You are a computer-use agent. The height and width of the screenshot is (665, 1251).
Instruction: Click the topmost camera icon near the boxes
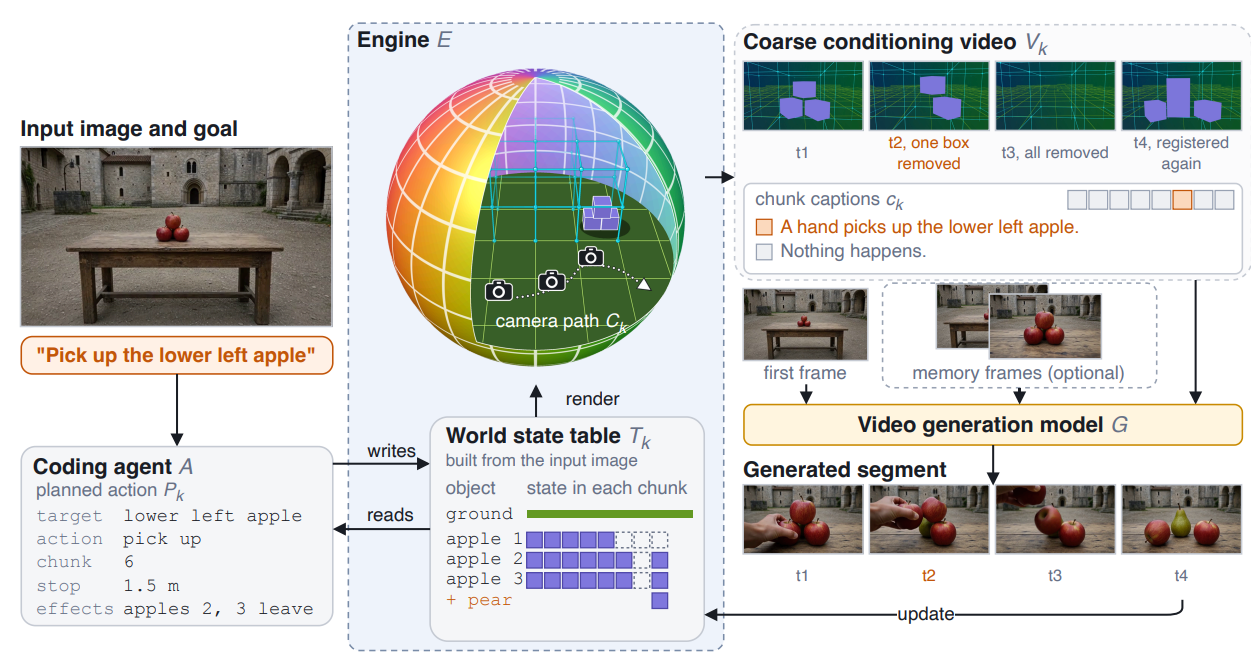coord(592,256)
